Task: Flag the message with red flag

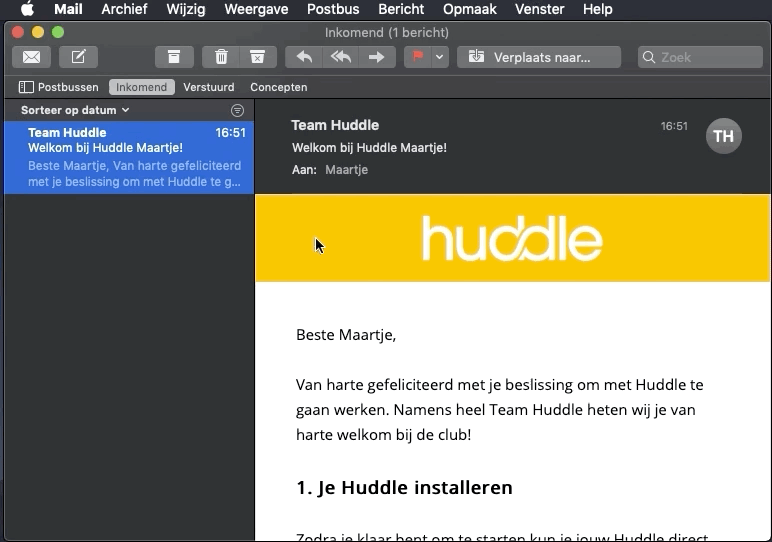Action: (418, 57)
